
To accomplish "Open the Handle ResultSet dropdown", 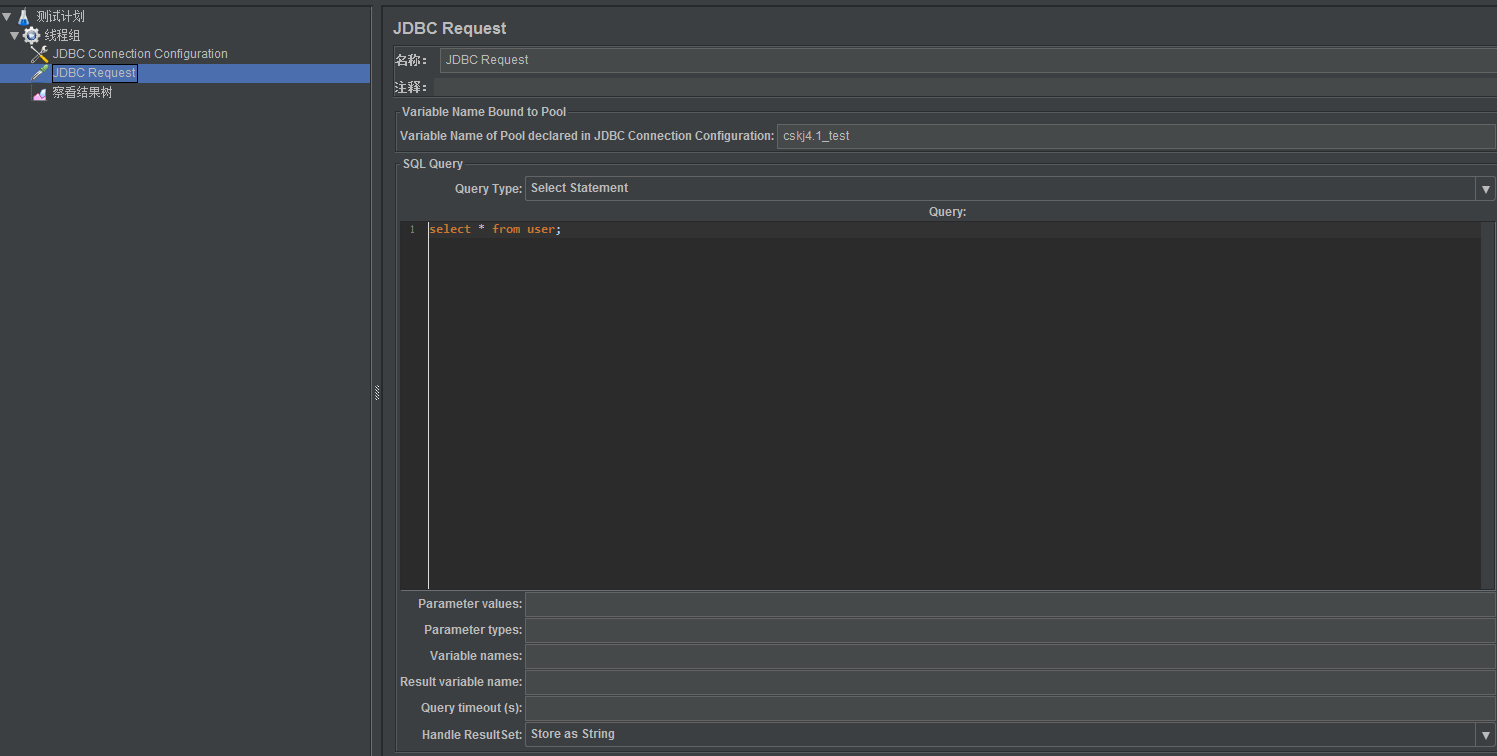I will pyautogui.click(x=1485, y=735).
